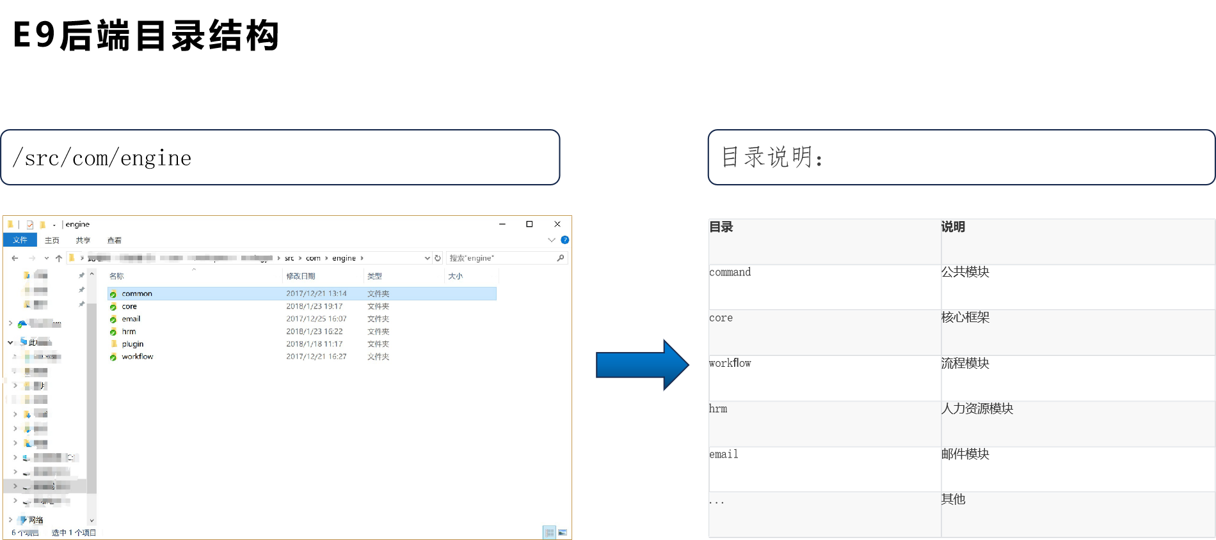This screenshot has width=1216, height=540.
Task: Select the plugin folder name
Action: coord(133,344)
